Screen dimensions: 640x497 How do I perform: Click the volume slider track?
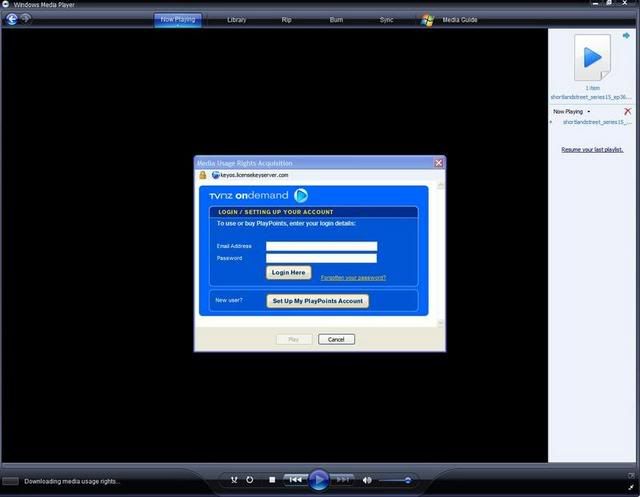[395, 481]
